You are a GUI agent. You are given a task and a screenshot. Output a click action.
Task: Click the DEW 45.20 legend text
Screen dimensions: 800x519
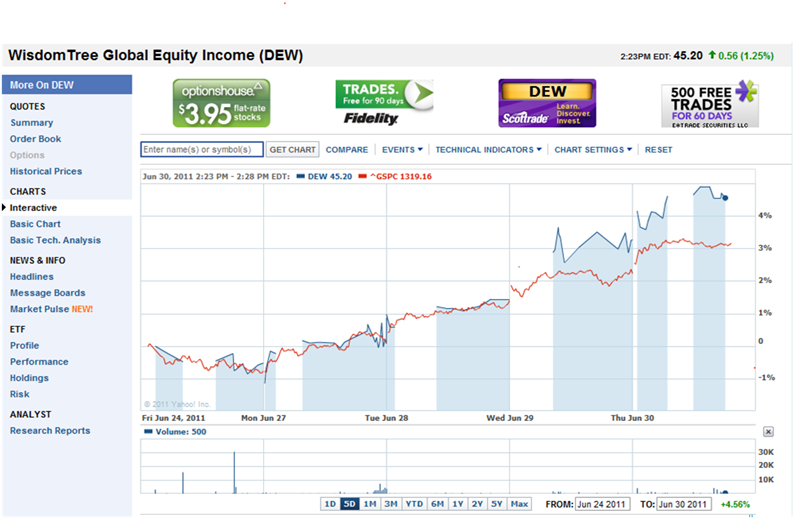pos(330,177)
